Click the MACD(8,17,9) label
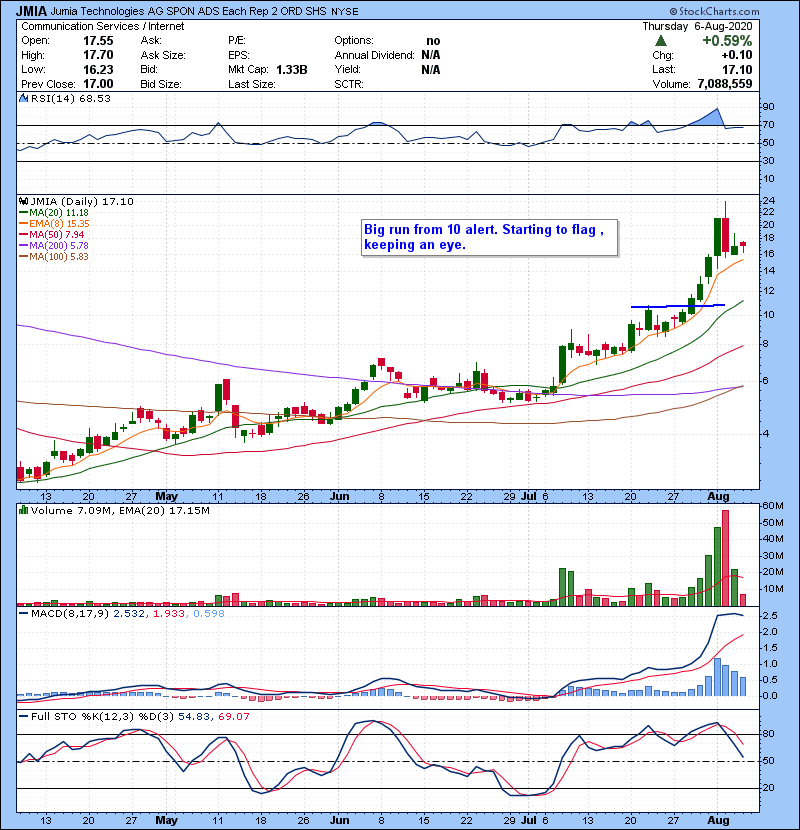Viewport: 800px width, 830px height. tap(70, 614)
